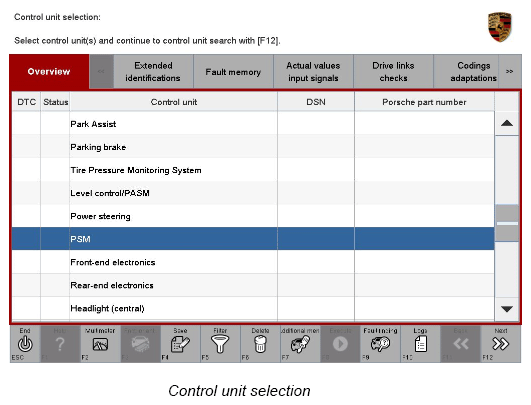531x405 pixels.
Task: Select the Level control/PASM row
Action: [253, 193]
